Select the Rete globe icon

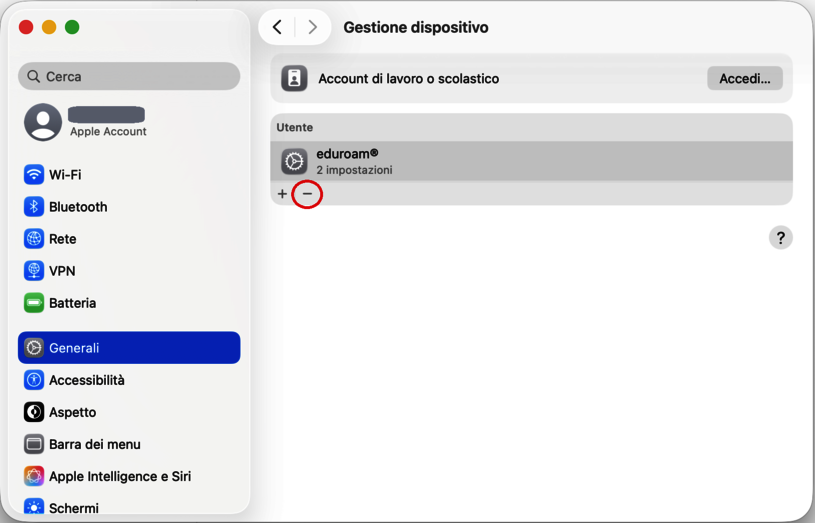[34, 239]
